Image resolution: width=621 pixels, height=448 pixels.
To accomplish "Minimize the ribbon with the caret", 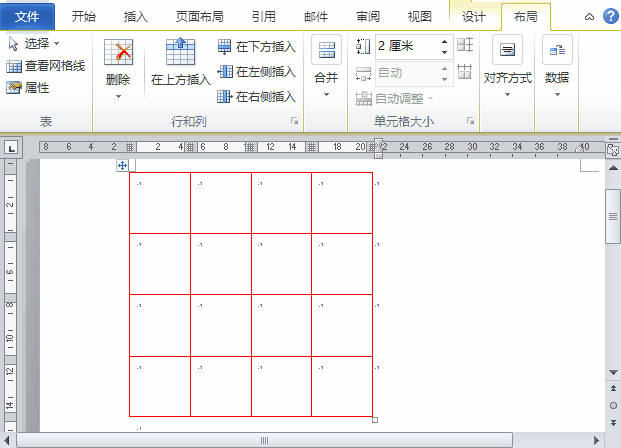I will [588, 17].
